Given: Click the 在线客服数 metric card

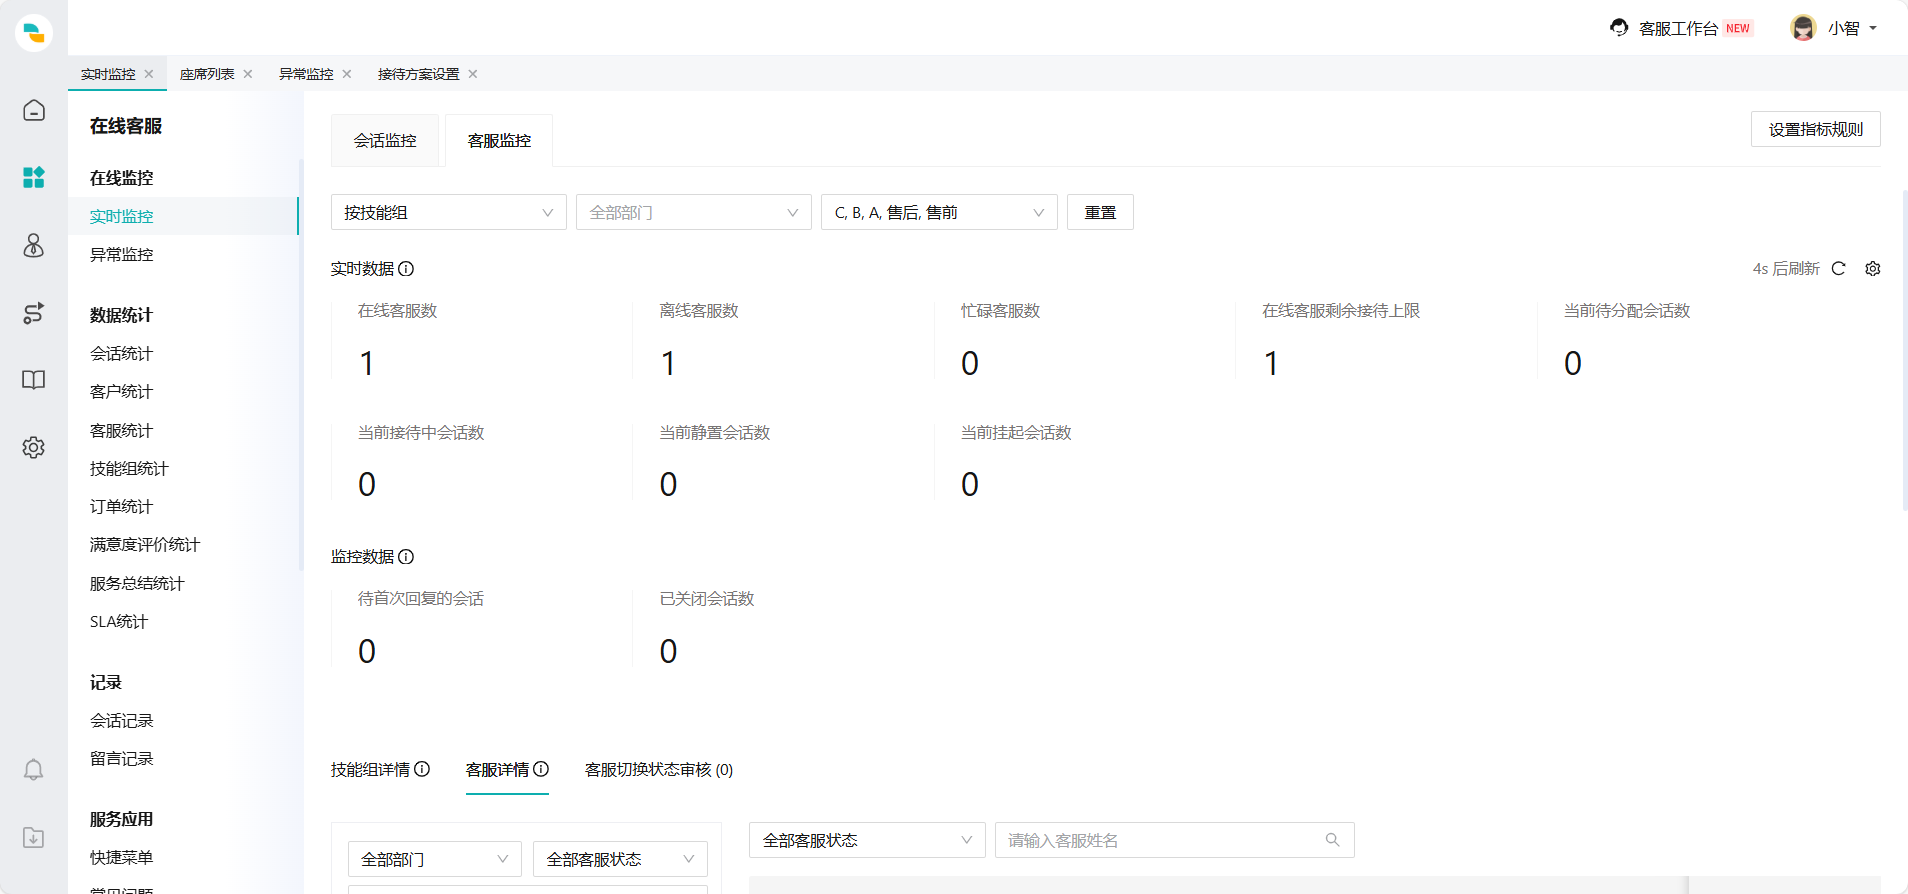Looking at the screenshot, I should 481,340.
